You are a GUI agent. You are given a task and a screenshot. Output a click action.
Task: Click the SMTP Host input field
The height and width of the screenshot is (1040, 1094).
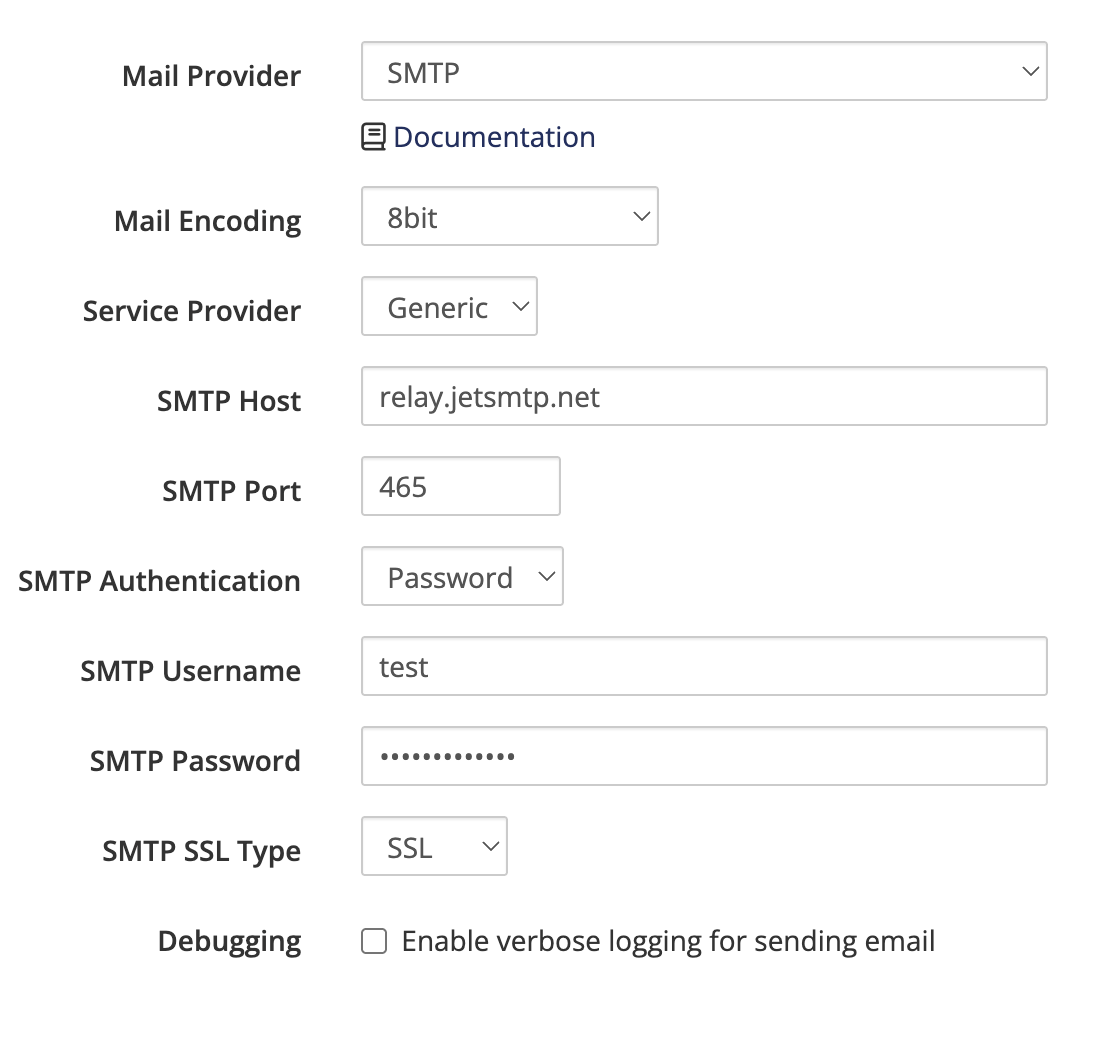[703, 396]
